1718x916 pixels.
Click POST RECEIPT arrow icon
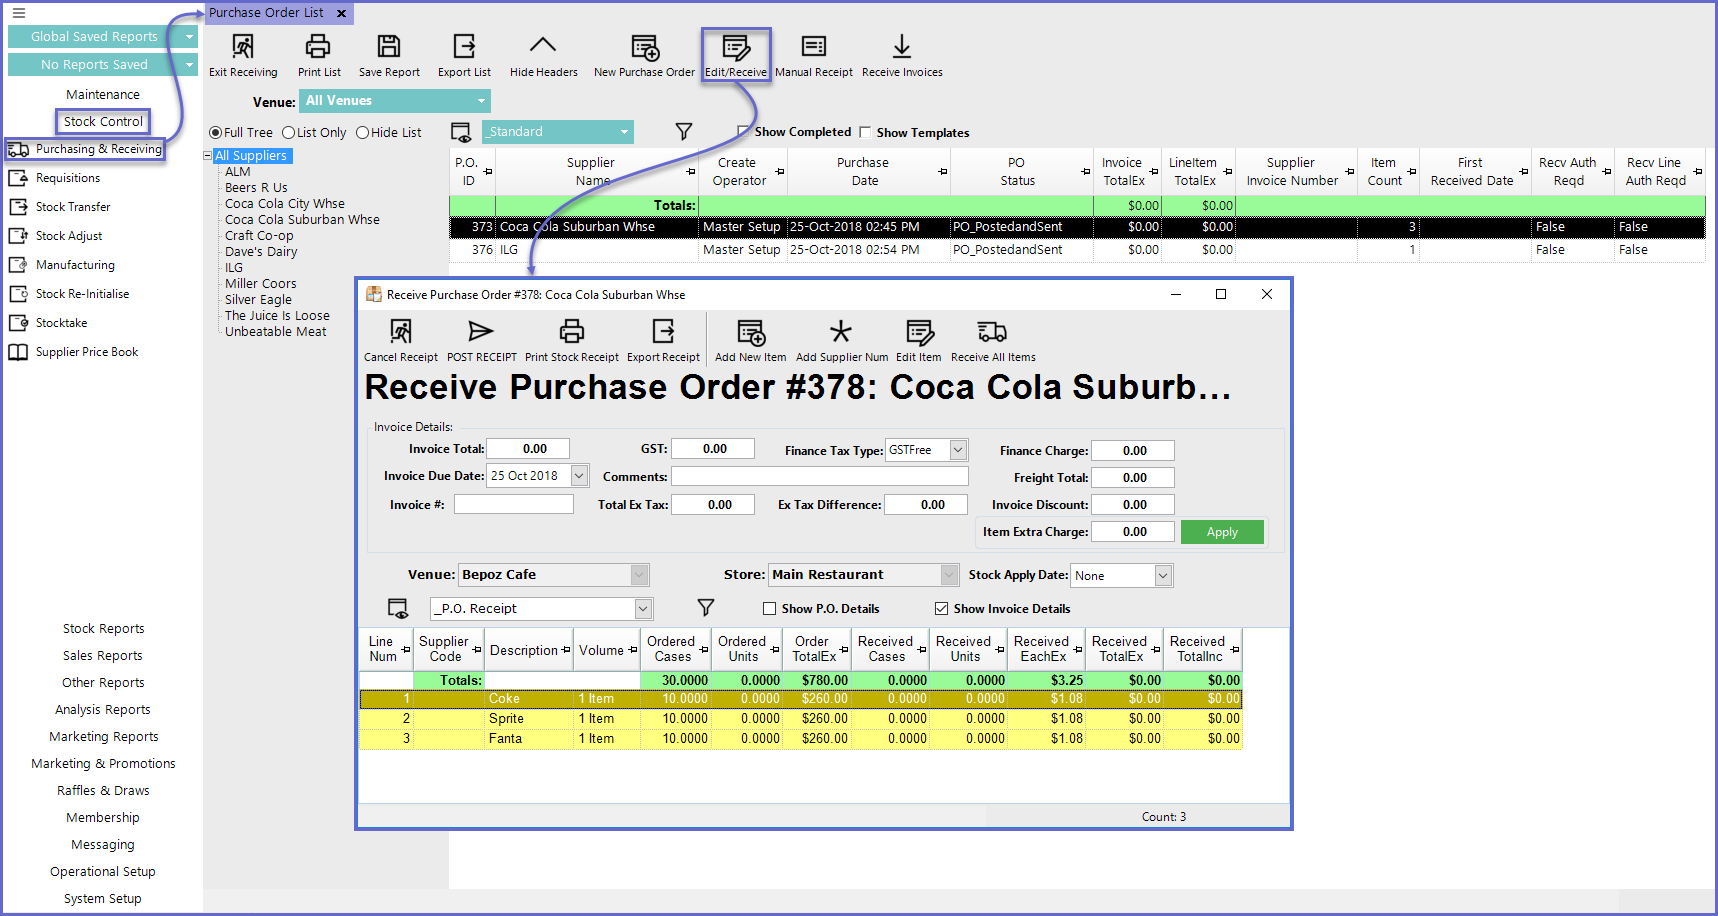(x=481, y=331)
